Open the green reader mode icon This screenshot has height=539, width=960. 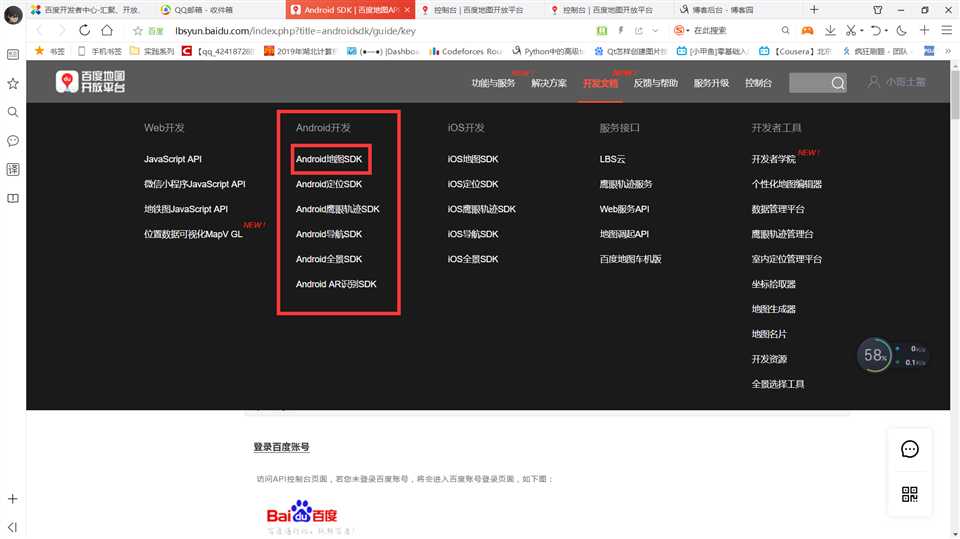[x=602, y=30]
